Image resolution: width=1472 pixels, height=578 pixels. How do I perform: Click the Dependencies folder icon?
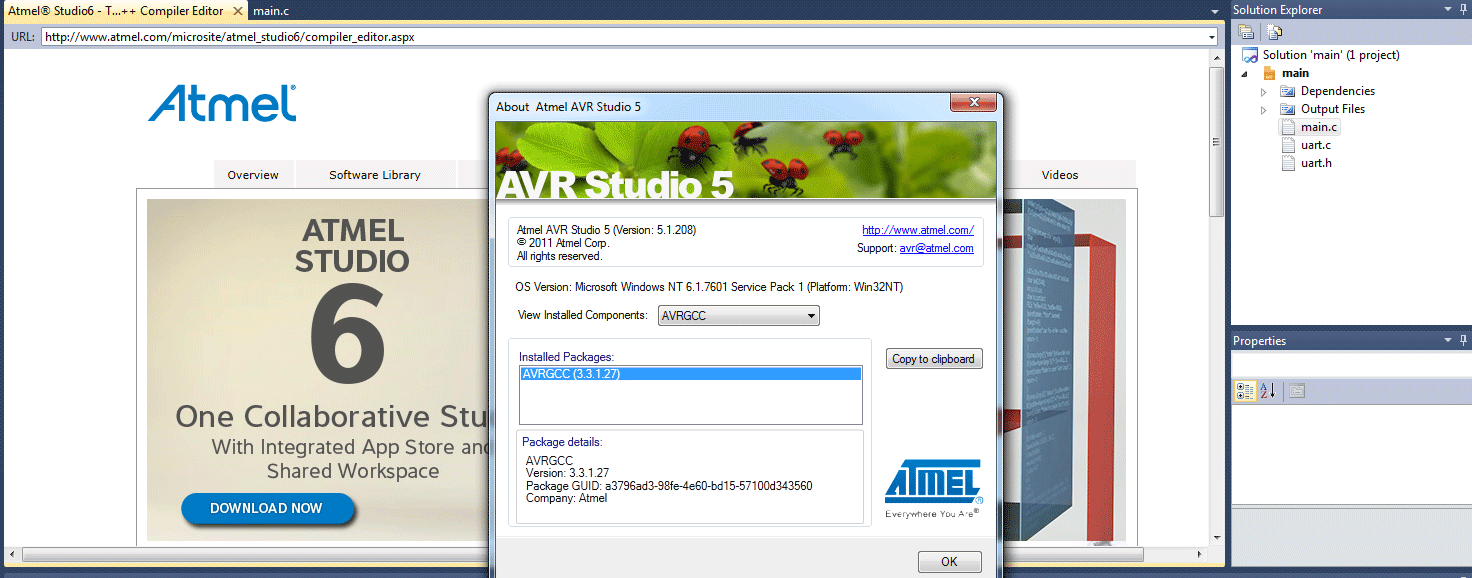(x=1288, y=91)
